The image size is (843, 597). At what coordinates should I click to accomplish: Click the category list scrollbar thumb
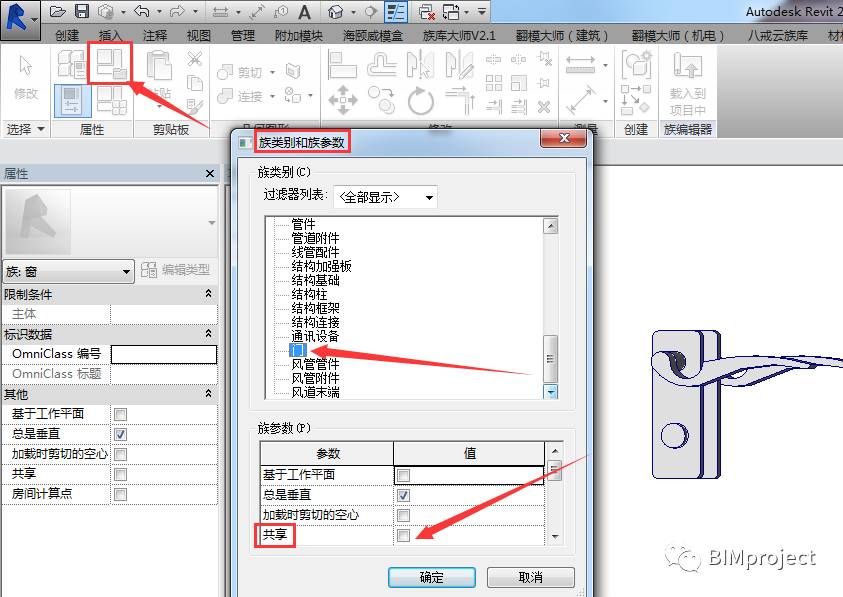(550, 358)
